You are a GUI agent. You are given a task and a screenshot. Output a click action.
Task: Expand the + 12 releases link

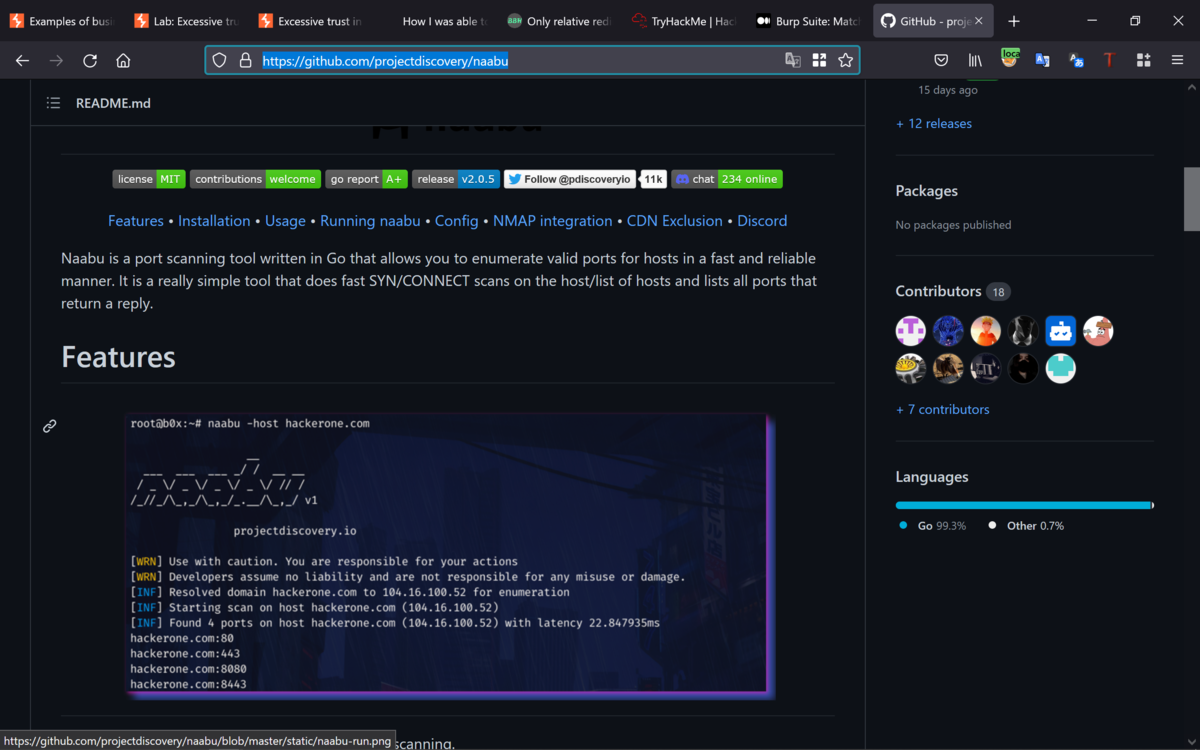934,124
